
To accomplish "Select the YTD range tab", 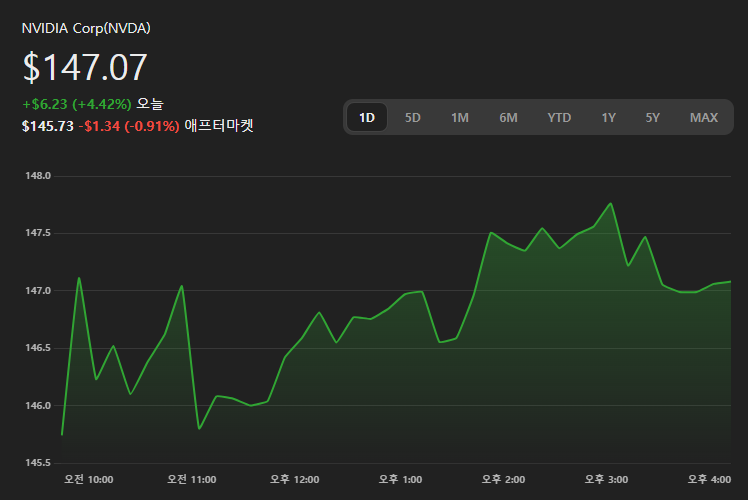I will pos(559,117).
